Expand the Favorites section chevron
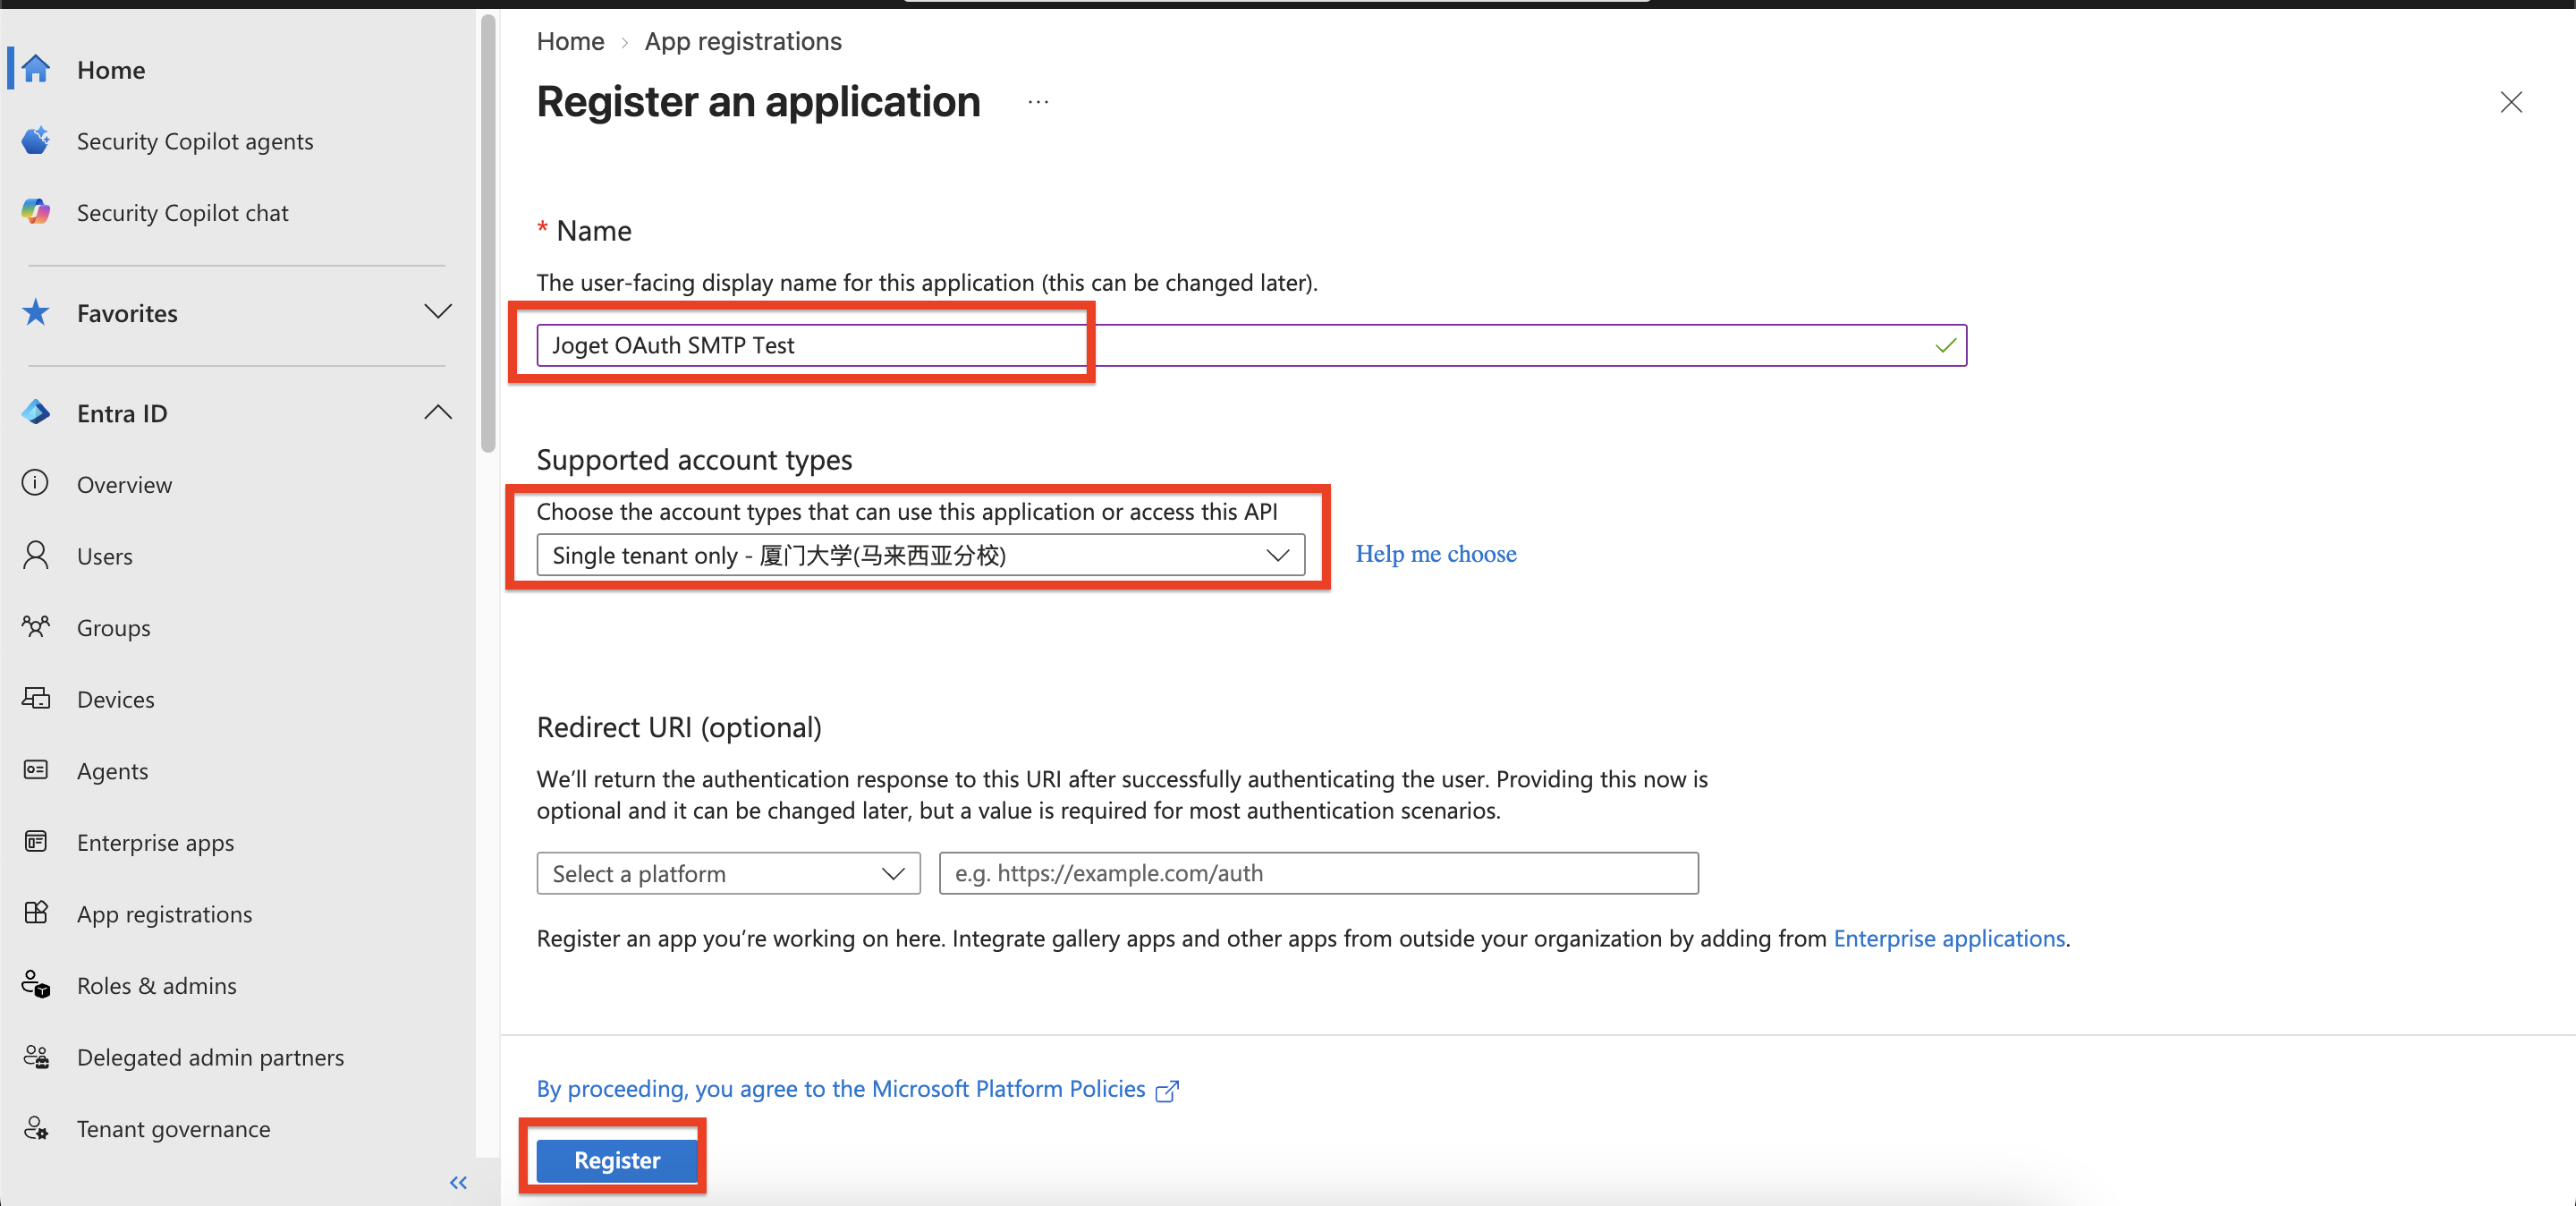 pos(438,312)
